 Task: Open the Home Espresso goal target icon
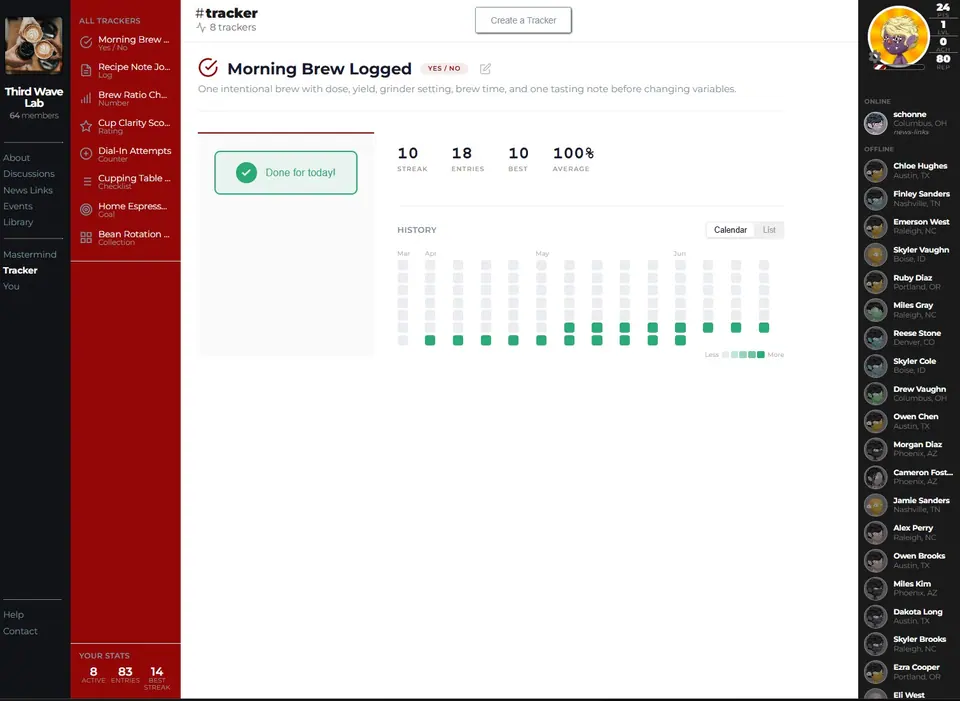[x=86, y=209]
